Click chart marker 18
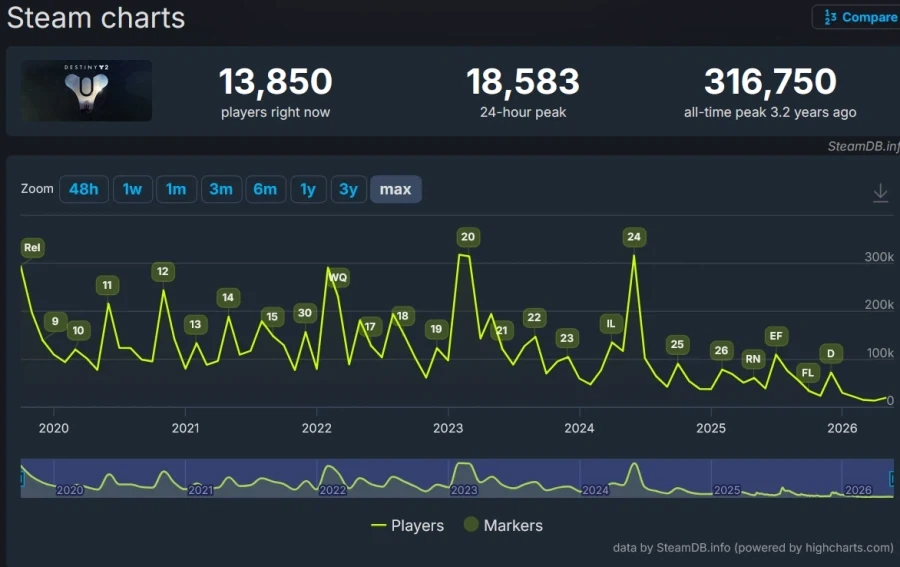This screenshot has width=900, height=567. [x=403, y=316]
